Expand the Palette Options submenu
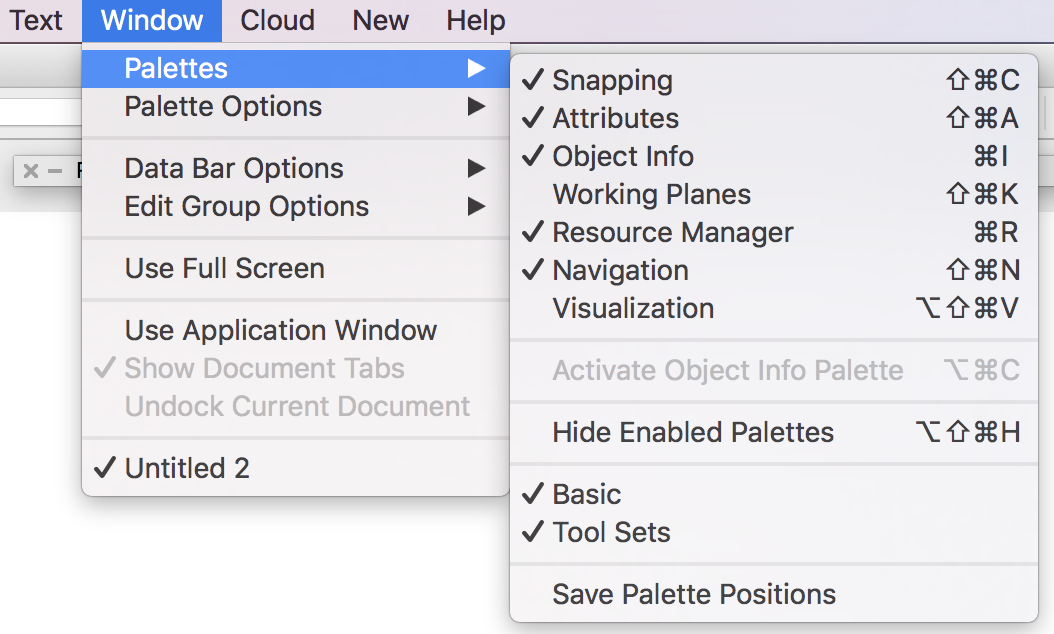This screenshot has width=1054, height=634. click(x=223, y=107)
